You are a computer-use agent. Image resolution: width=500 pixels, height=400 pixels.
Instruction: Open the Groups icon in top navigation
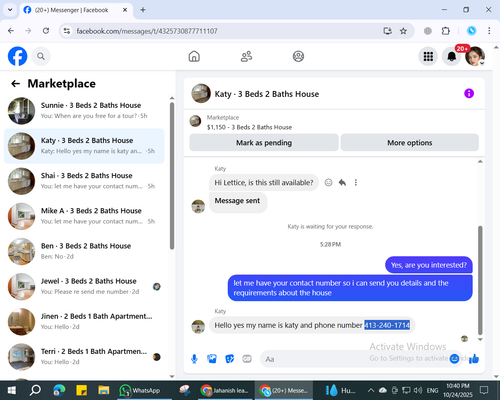[x=298, y=56]
